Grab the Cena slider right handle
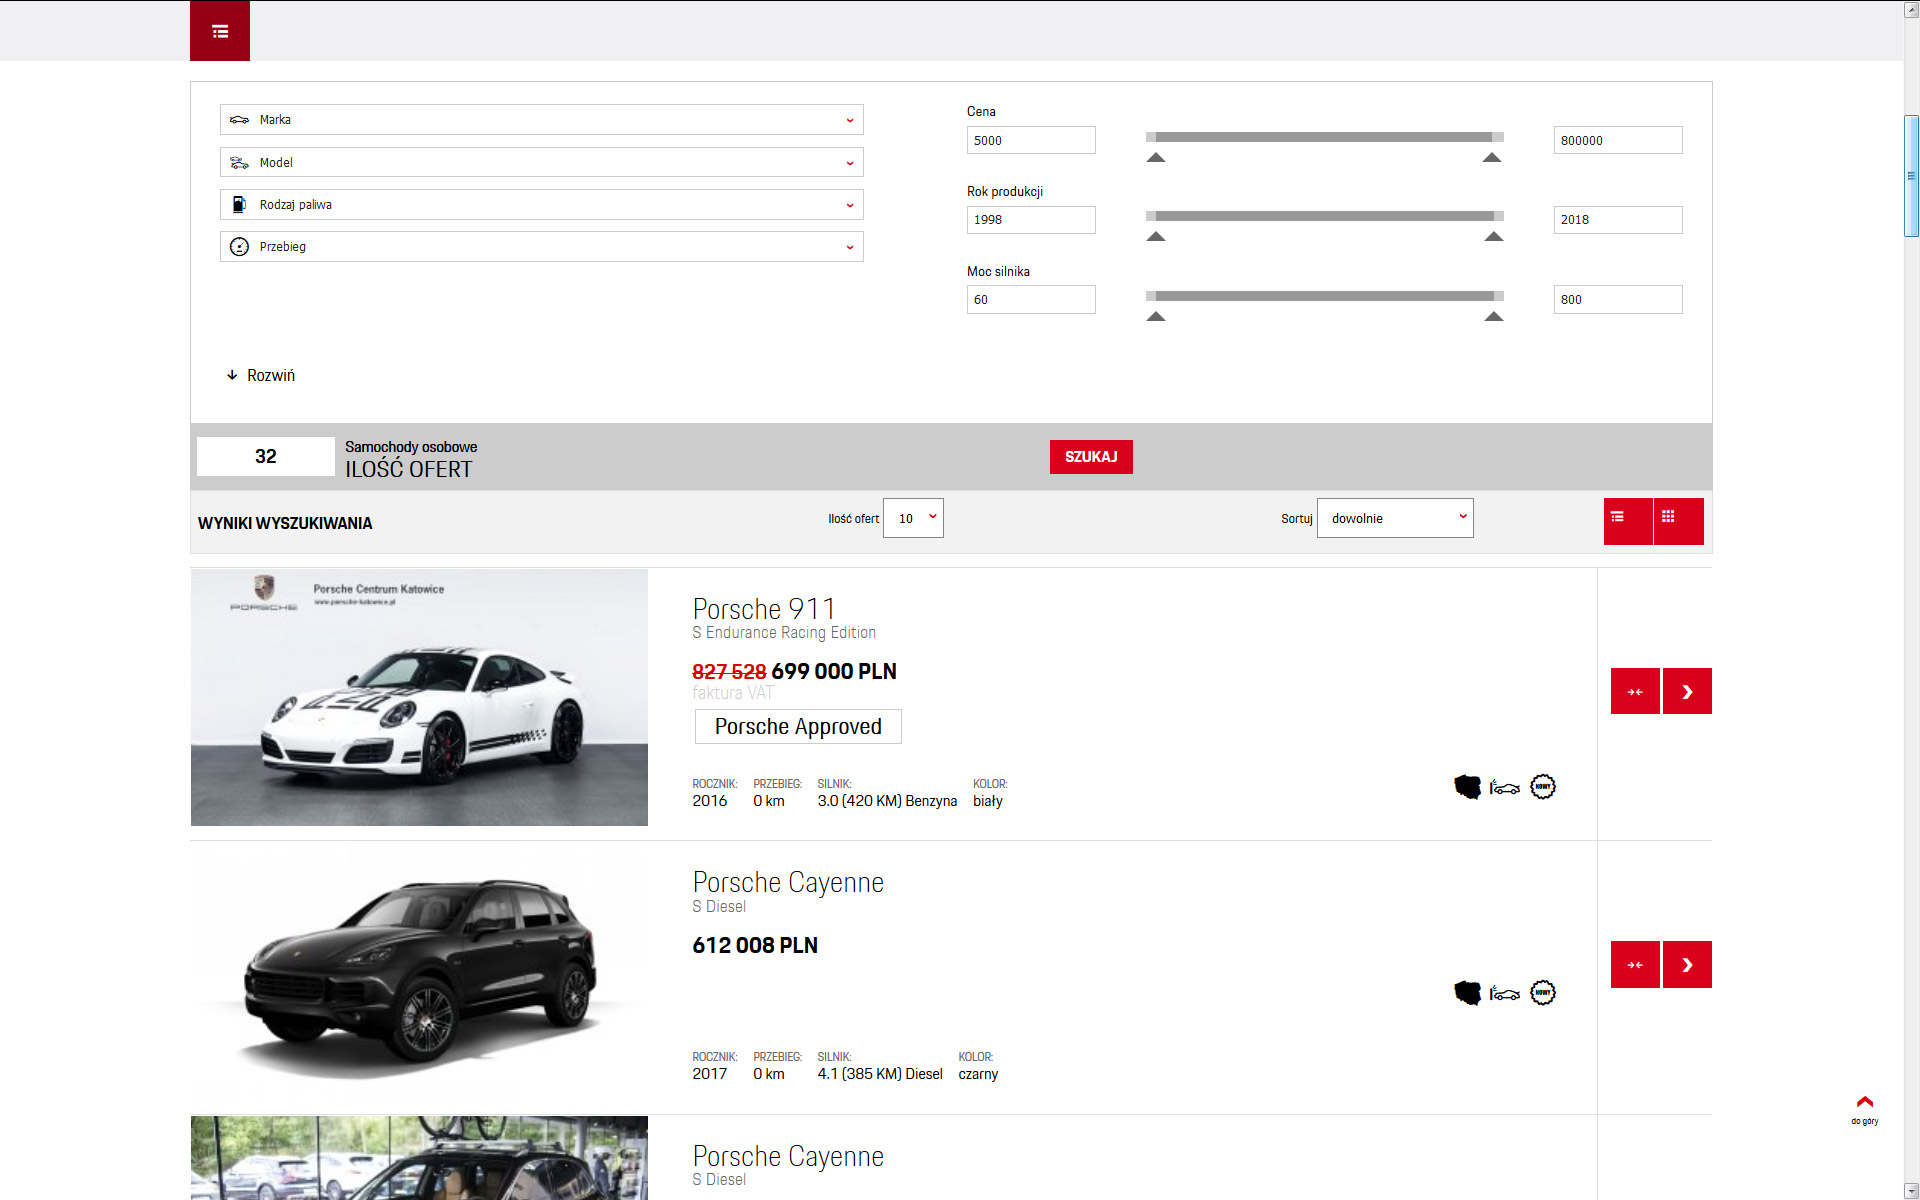Screen dimensions: 1920x1200 tap(1492, 157)
